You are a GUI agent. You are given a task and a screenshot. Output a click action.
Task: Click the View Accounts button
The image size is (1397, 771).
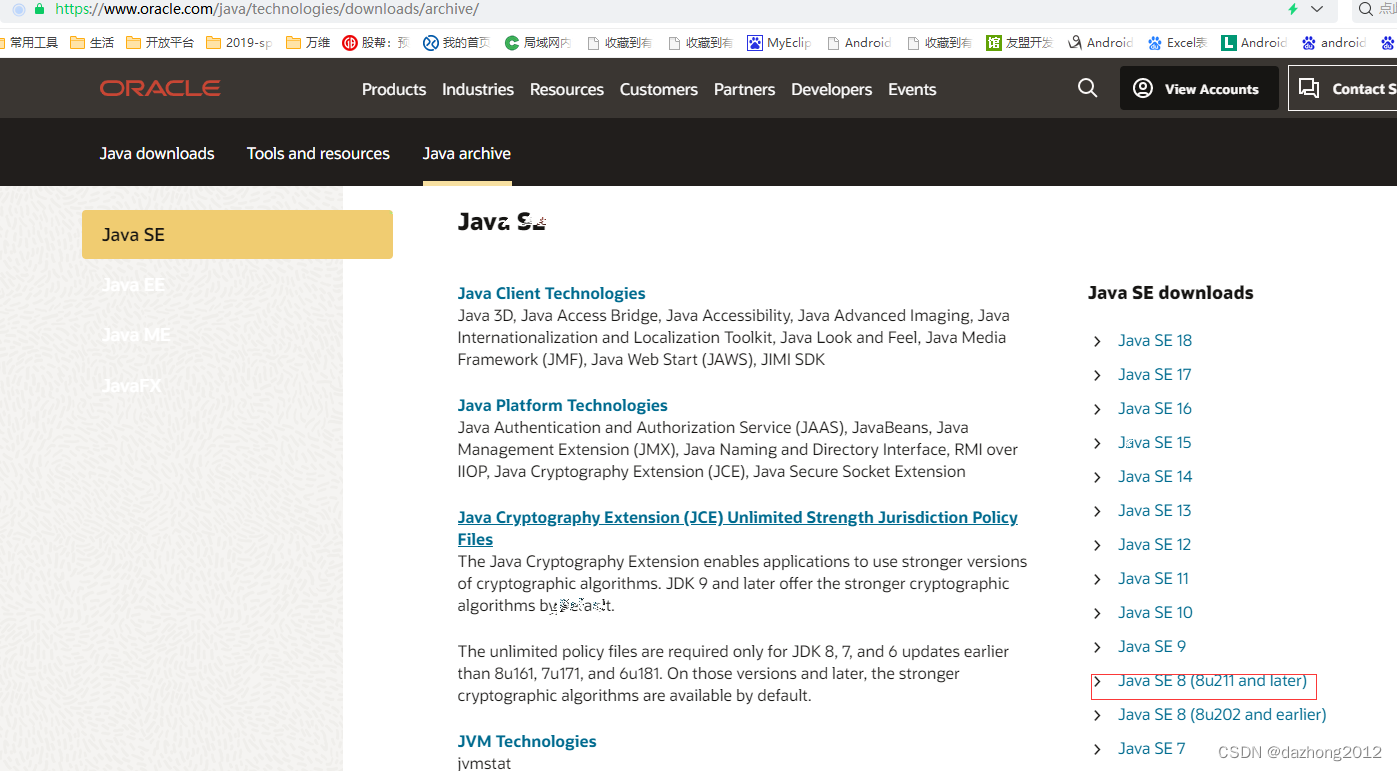(x=1199, y=88)
